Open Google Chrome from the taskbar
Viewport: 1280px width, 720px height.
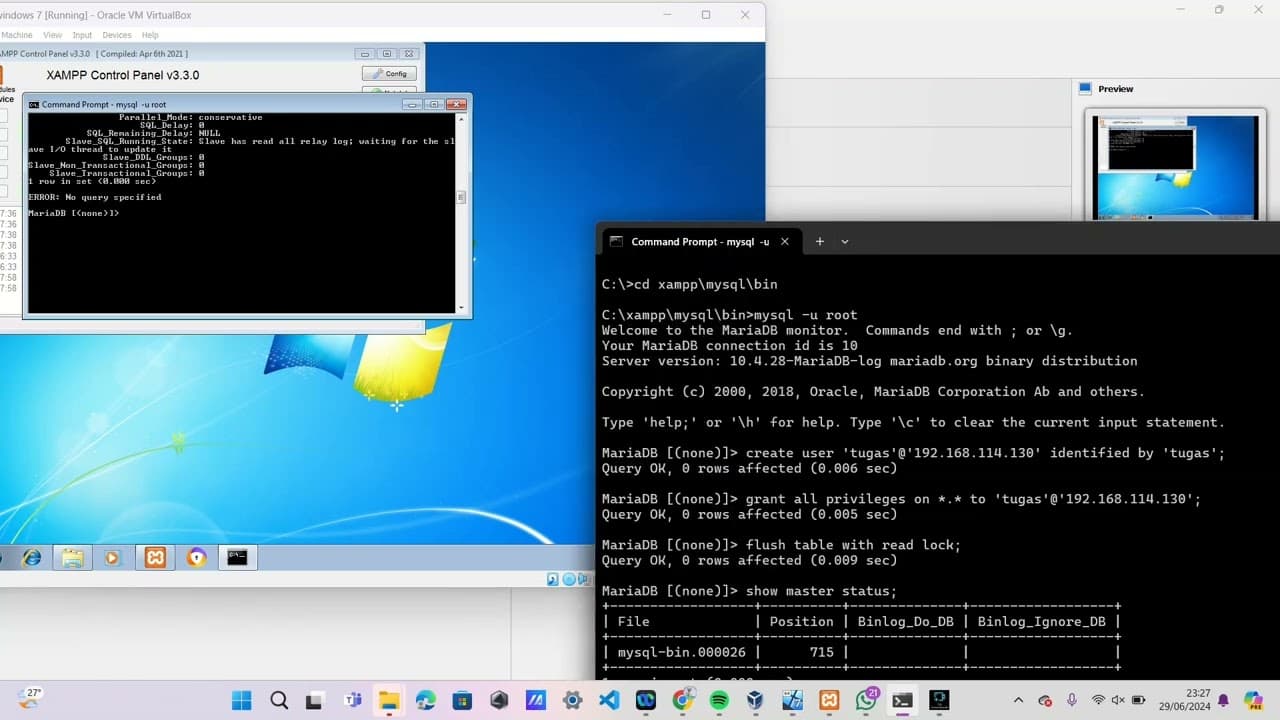pos(682,700)
